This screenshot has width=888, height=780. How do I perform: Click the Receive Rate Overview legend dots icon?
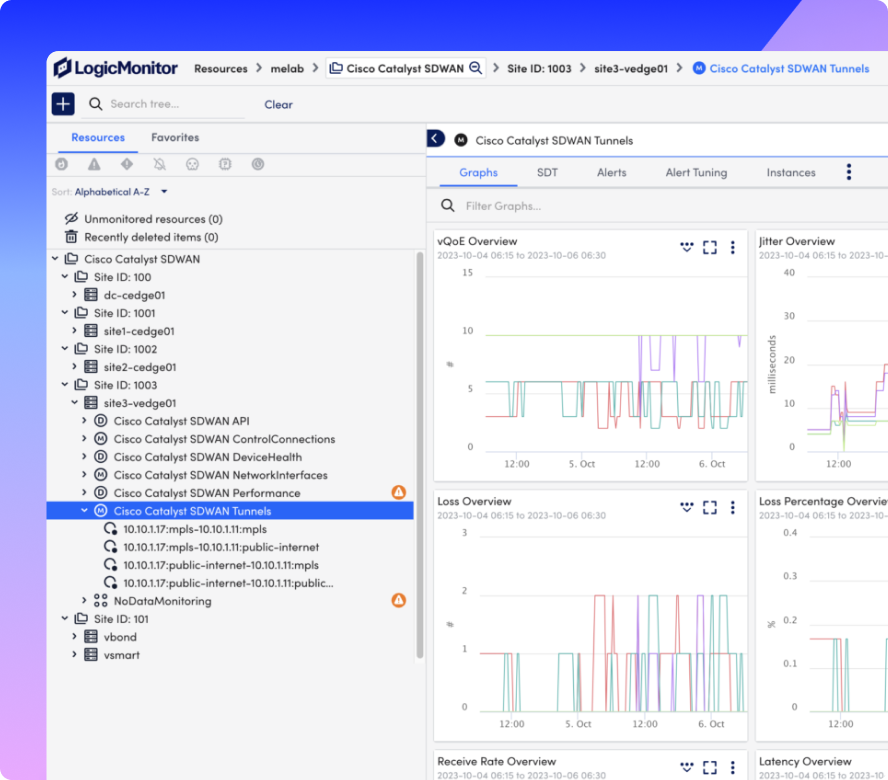pos(686,767)
